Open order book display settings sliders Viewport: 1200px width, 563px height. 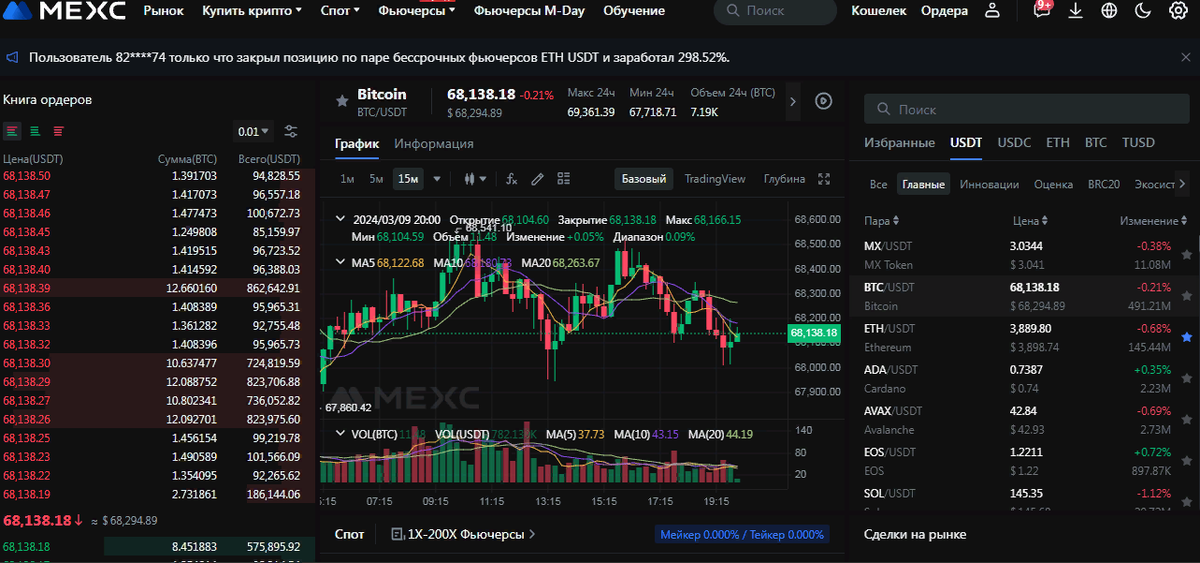coord(291,131)
